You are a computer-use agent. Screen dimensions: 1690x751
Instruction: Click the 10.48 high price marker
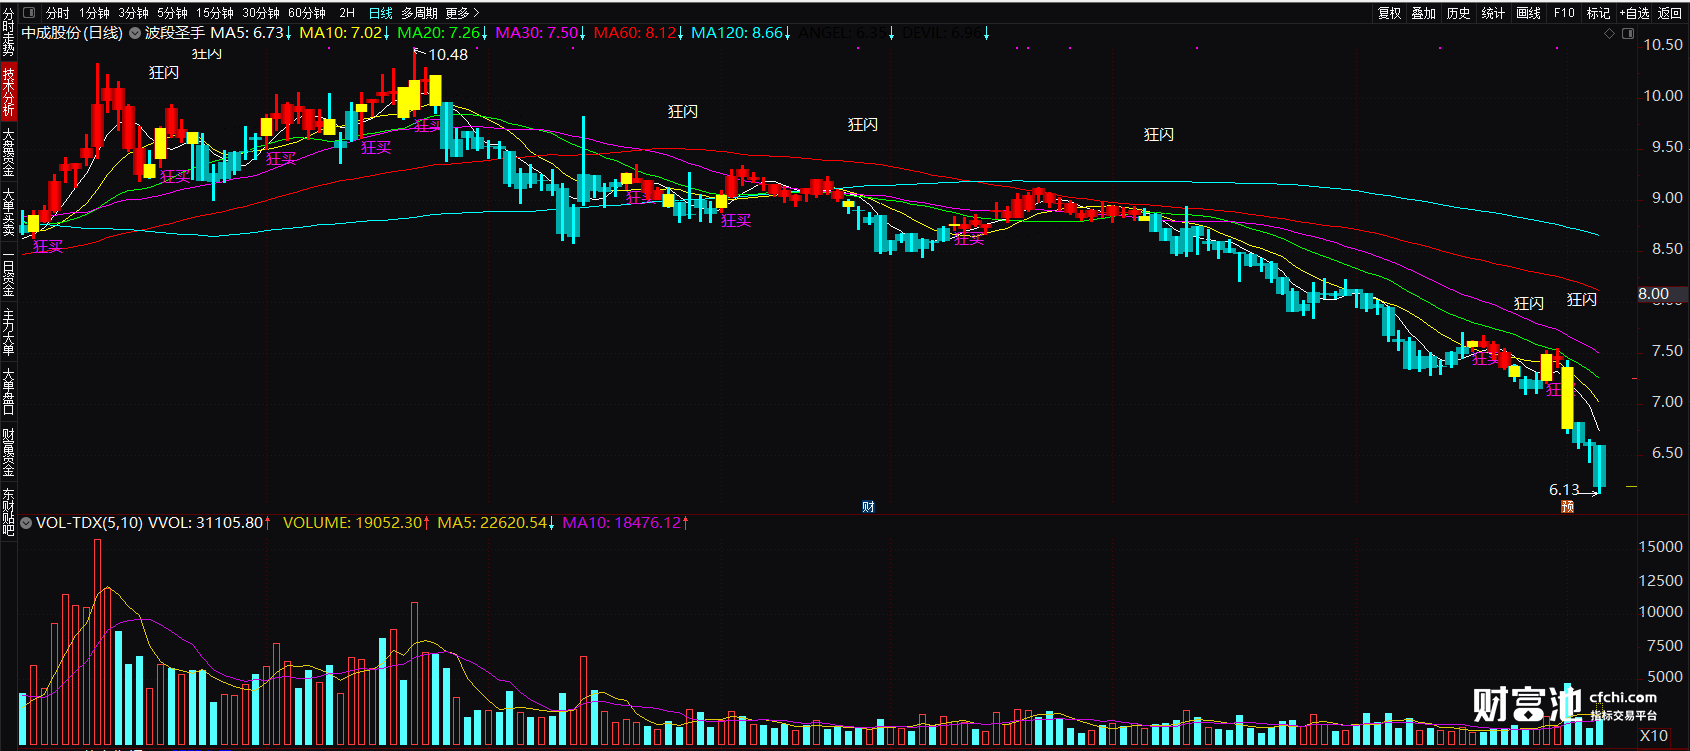pos(448,55)
